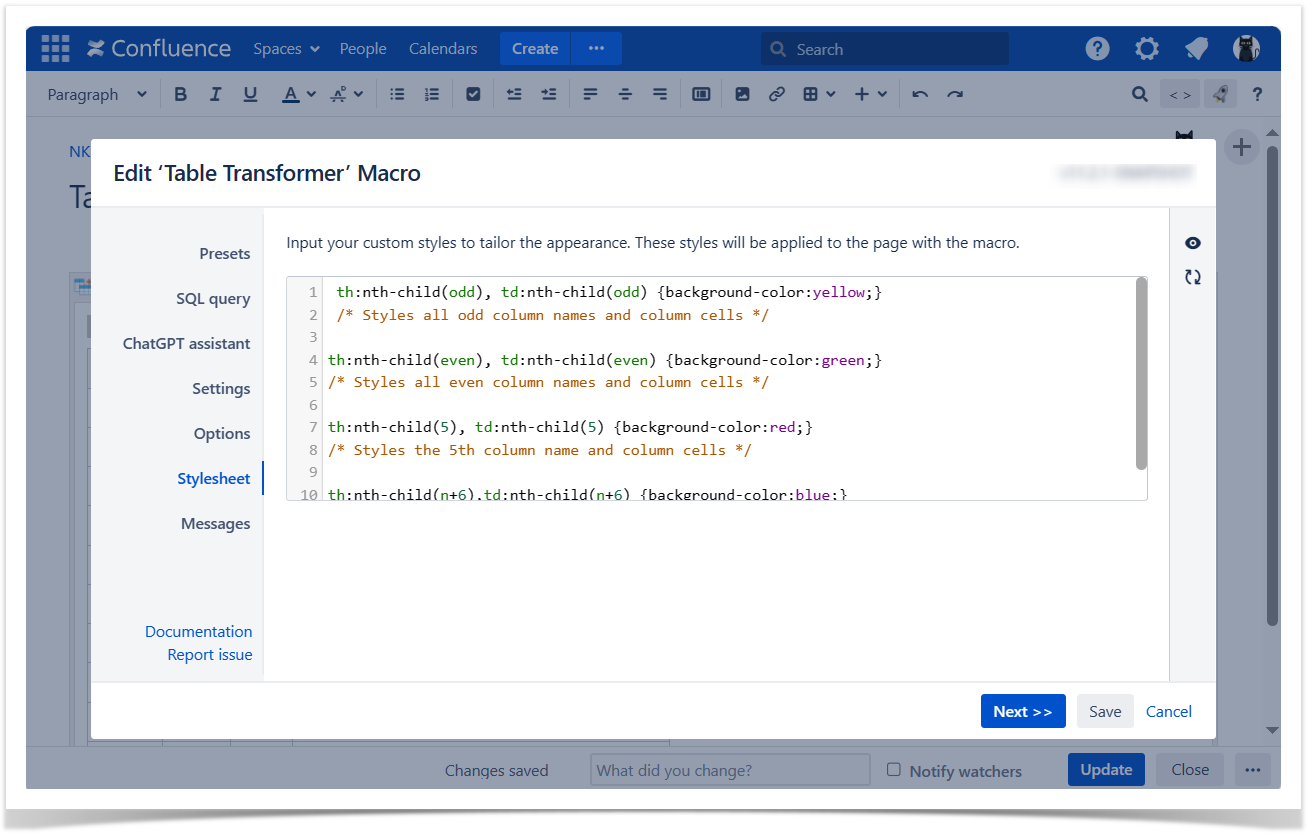Open the ChatGPT assistant tab
The height and width of the screenshot is (838, 1315).
point(186,343)
